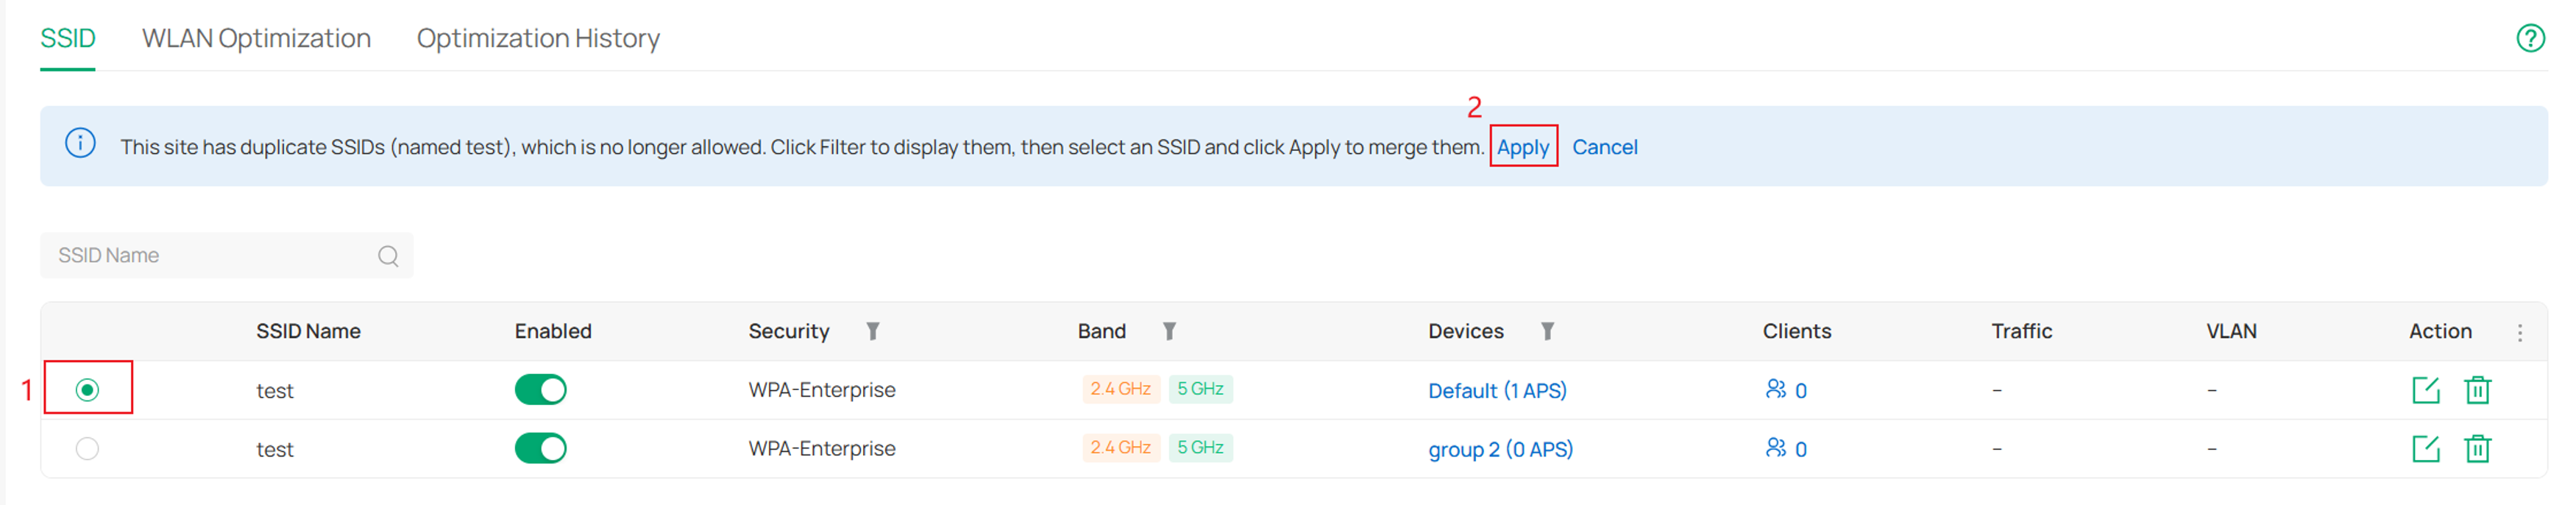Viewport: 2576px width, 505px height.
Task: Edit the test SSID for Default group
Action: pyautogui.click(x=2426, y=390)
